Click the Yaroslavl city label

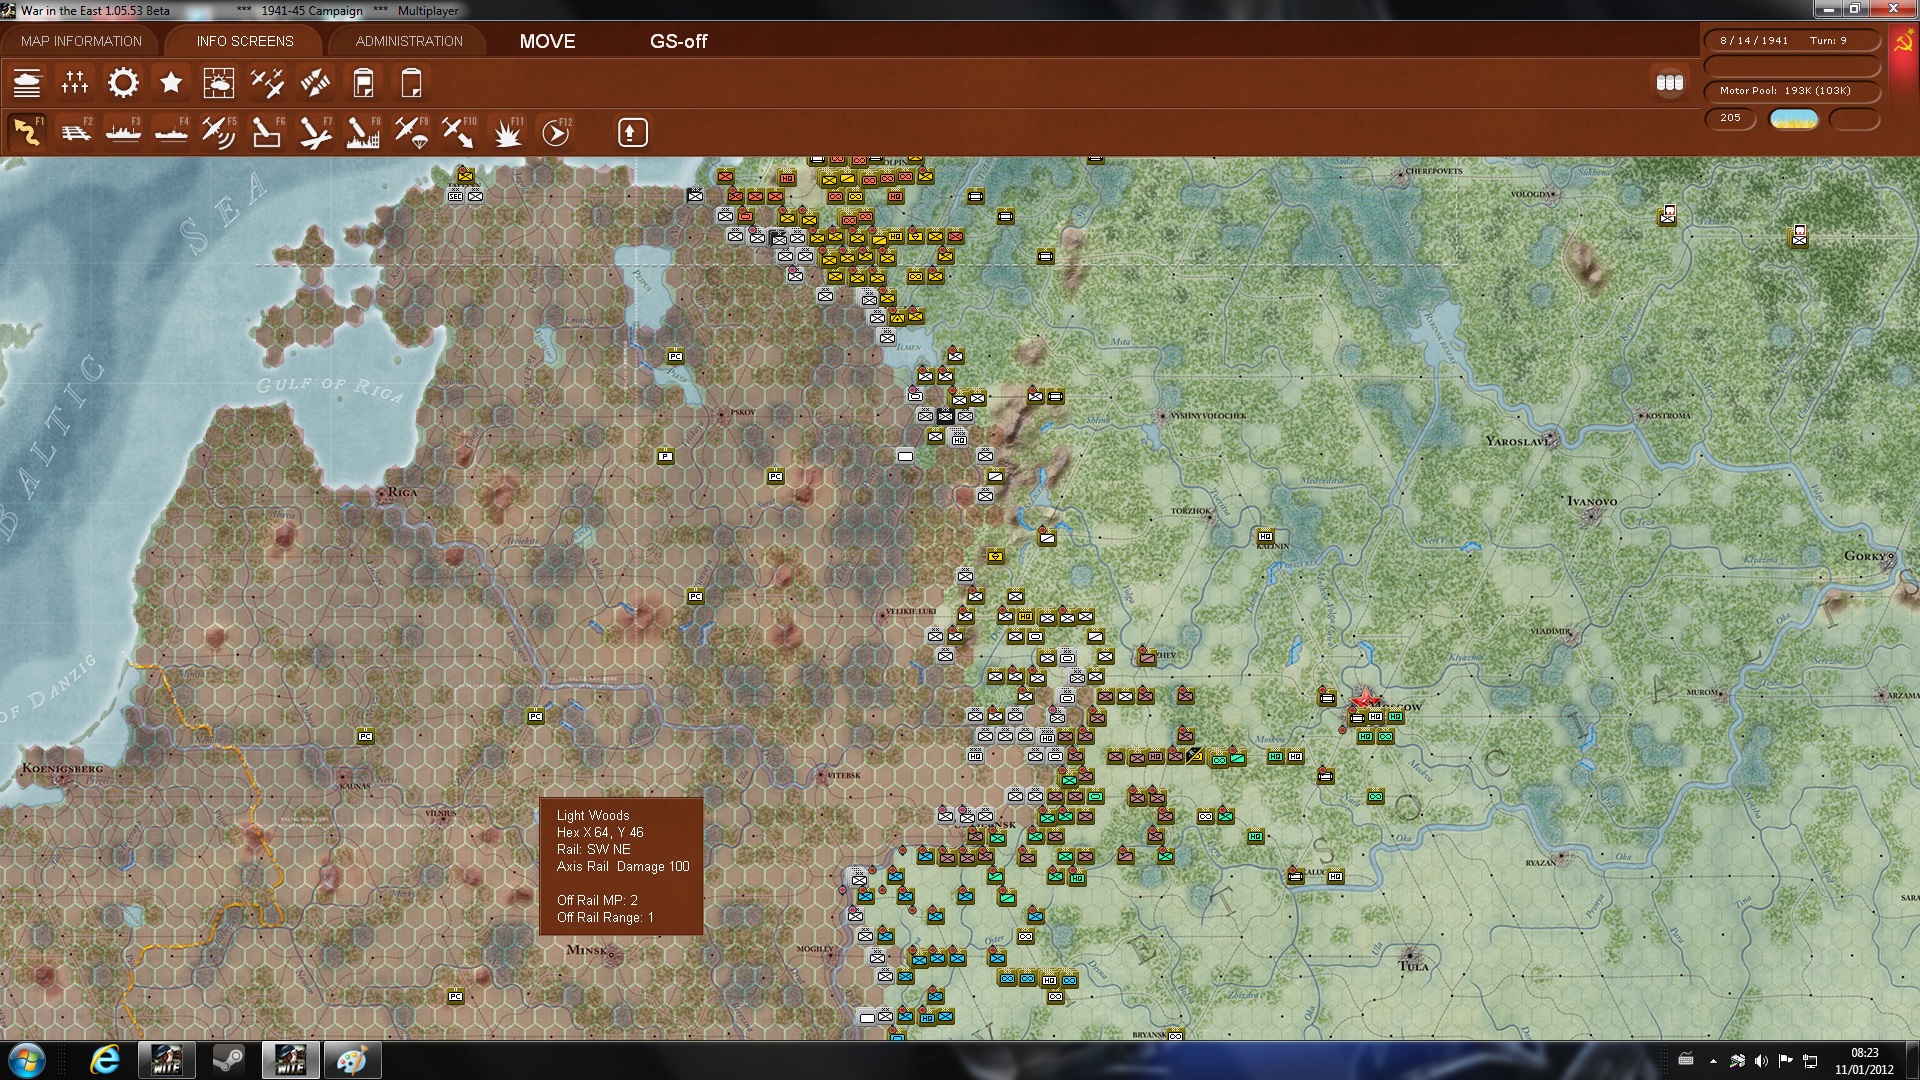pos(1517,441)
